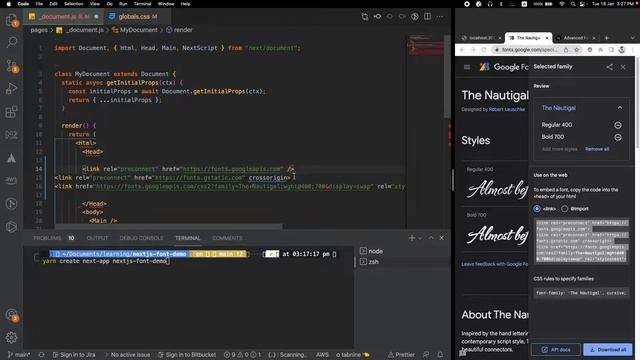This screenshot has width=640, height=360.
Task: Click the Prettier status bar item
Action: [x=401, y=355]
